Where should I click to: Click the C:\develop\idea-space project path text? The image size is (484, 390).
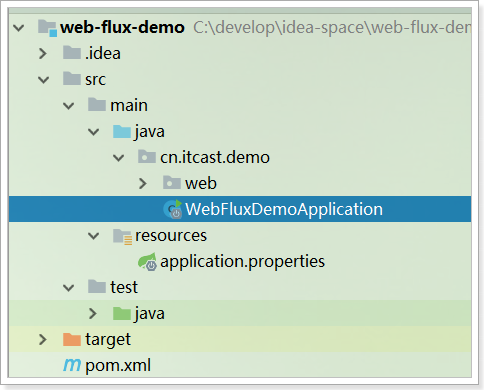pyautogui.click(x=332, y=27)
